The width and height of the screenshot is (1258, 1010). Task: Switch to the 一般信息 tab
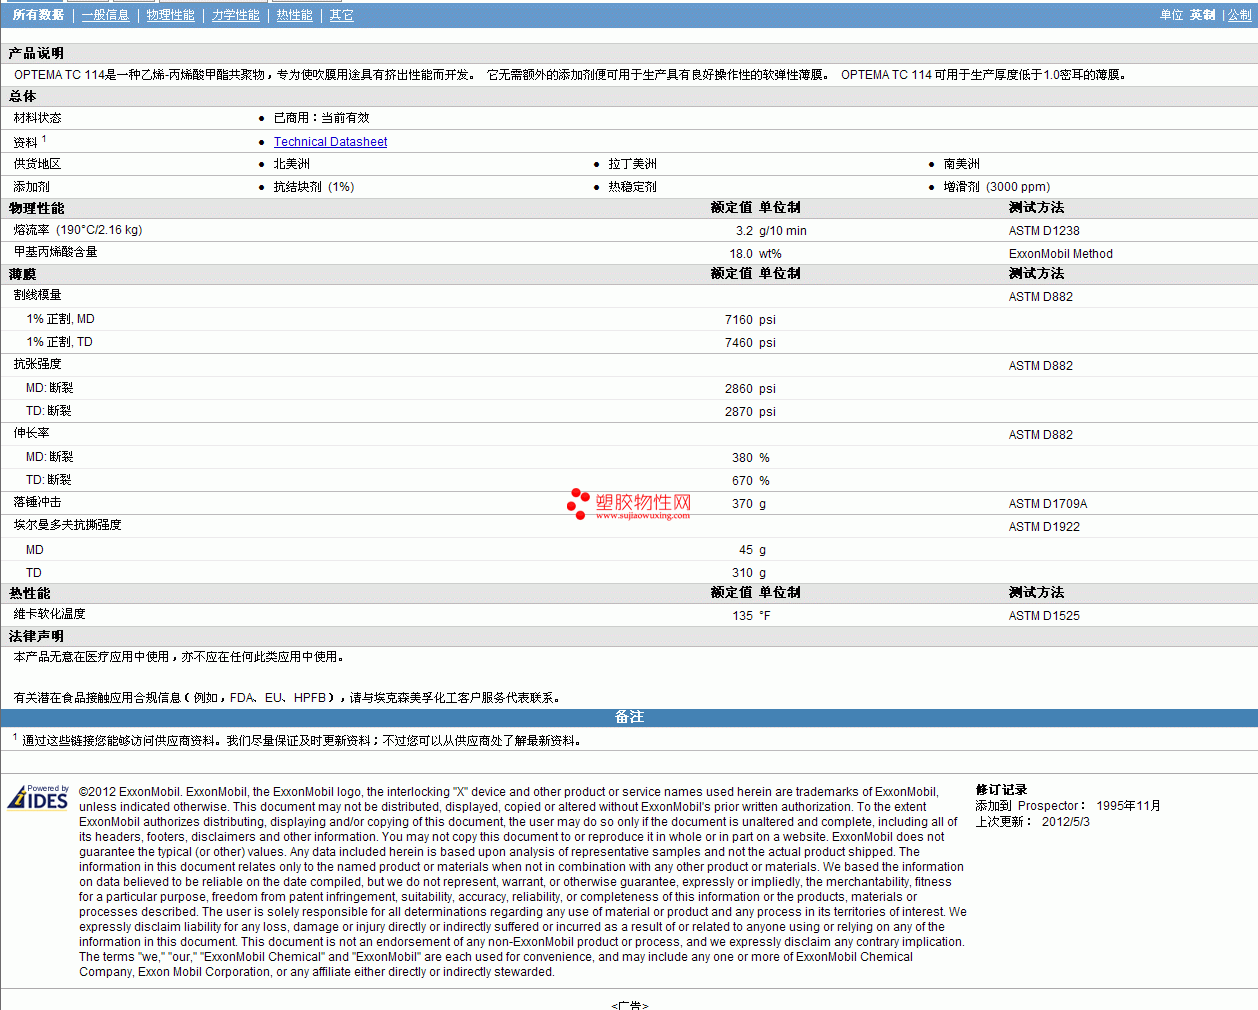click(x=106, y=15)
